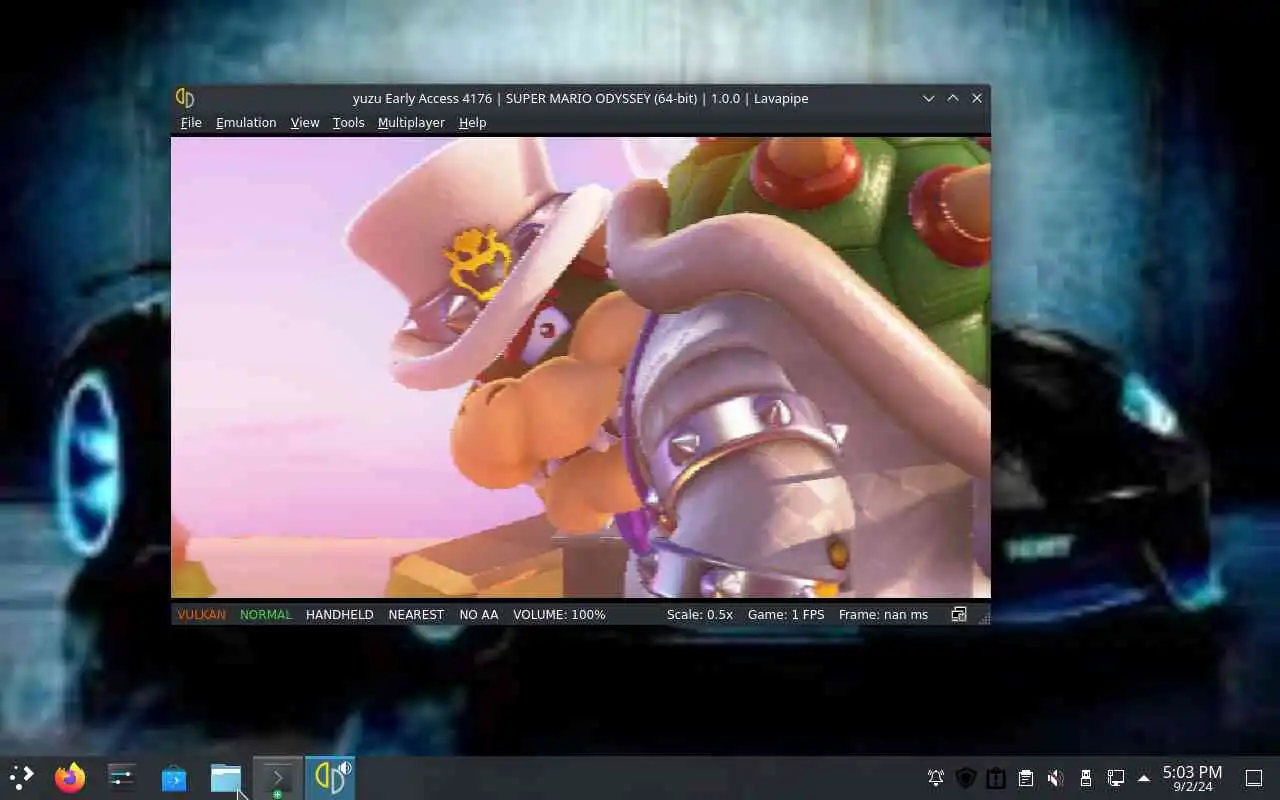Mute yuzu audio via taskbar speaker badge
Viewport: 1280px width, 800px height.
tap(344, 768)
